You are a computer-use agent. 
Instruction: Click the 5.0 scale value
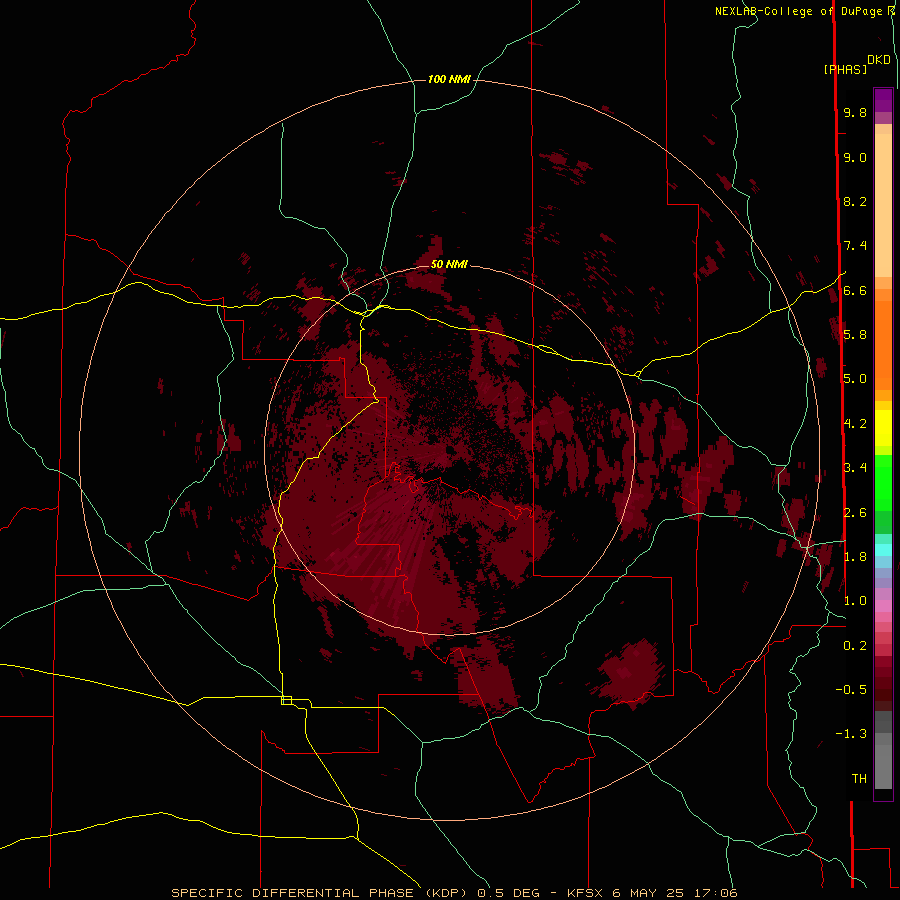click(855, 379)
